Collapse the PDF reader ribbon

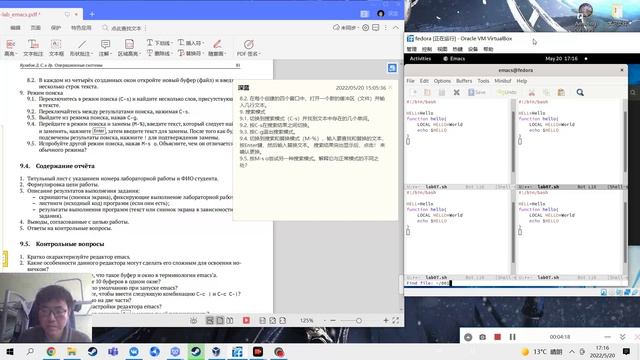pyautogui.click(x=396, y=28)
